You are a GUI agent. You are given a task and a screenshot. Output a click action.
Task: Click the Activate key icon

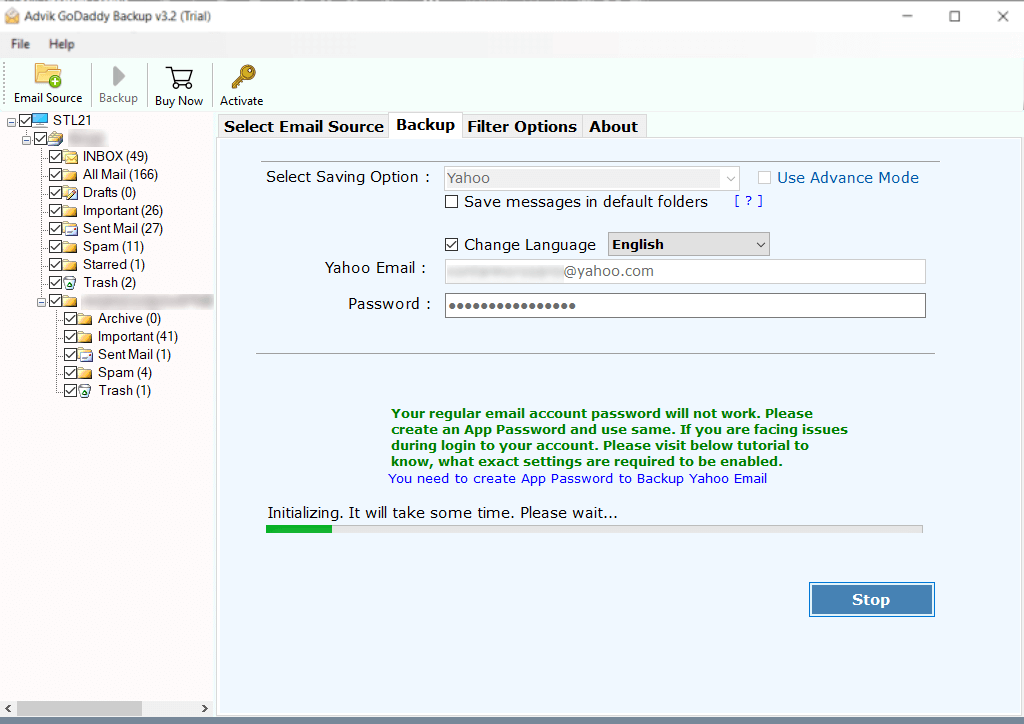pyautogui.click(x=243, y=76)
